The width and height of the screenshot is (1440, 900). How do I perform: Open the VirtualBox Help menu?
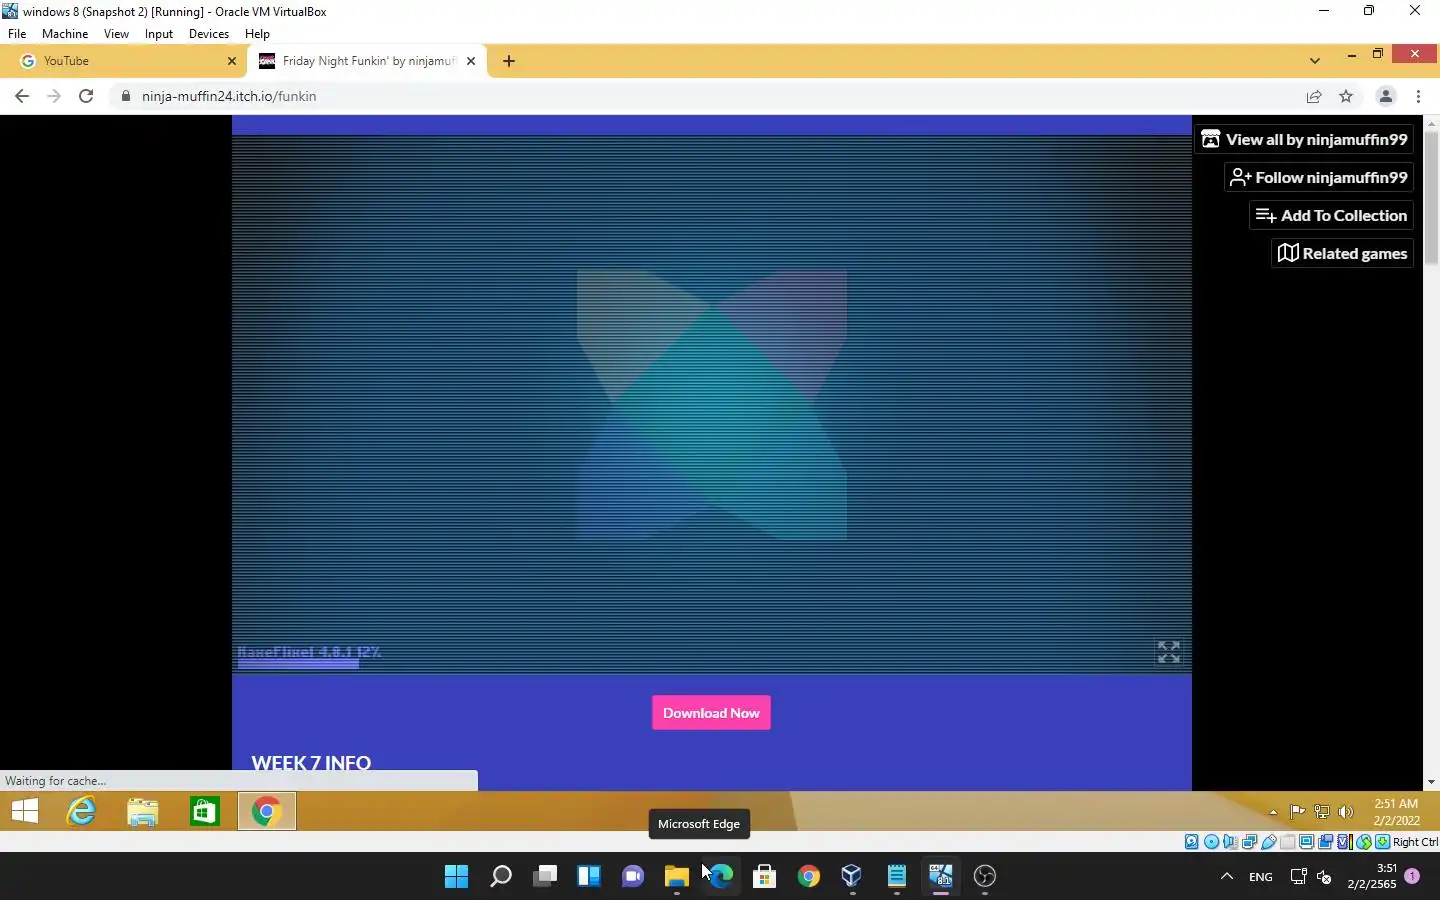257,33
